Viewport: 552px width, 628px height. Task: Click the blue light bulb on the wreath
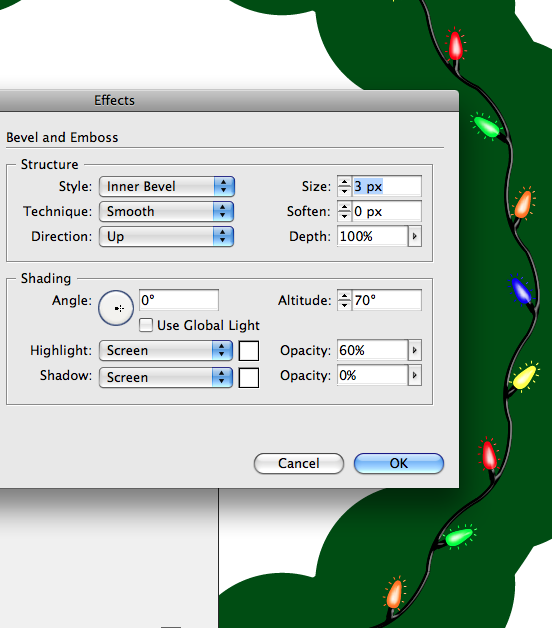521,290
